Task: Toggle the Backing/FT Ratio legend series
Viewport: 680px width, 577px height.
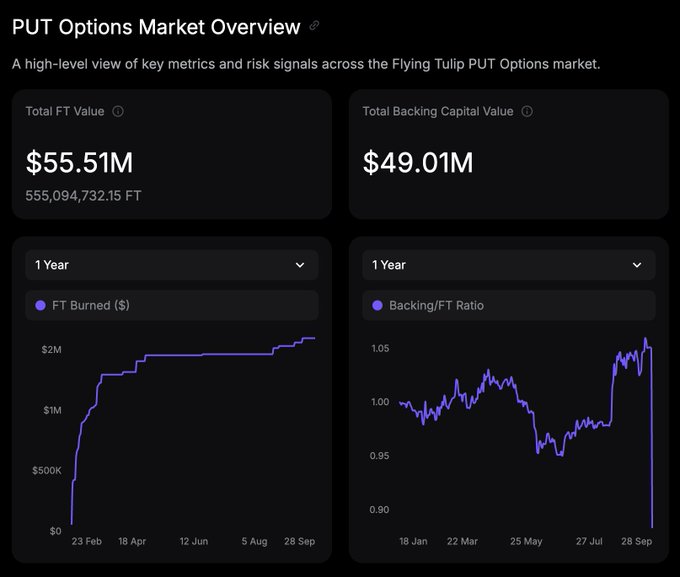Action: coord(509,305)
